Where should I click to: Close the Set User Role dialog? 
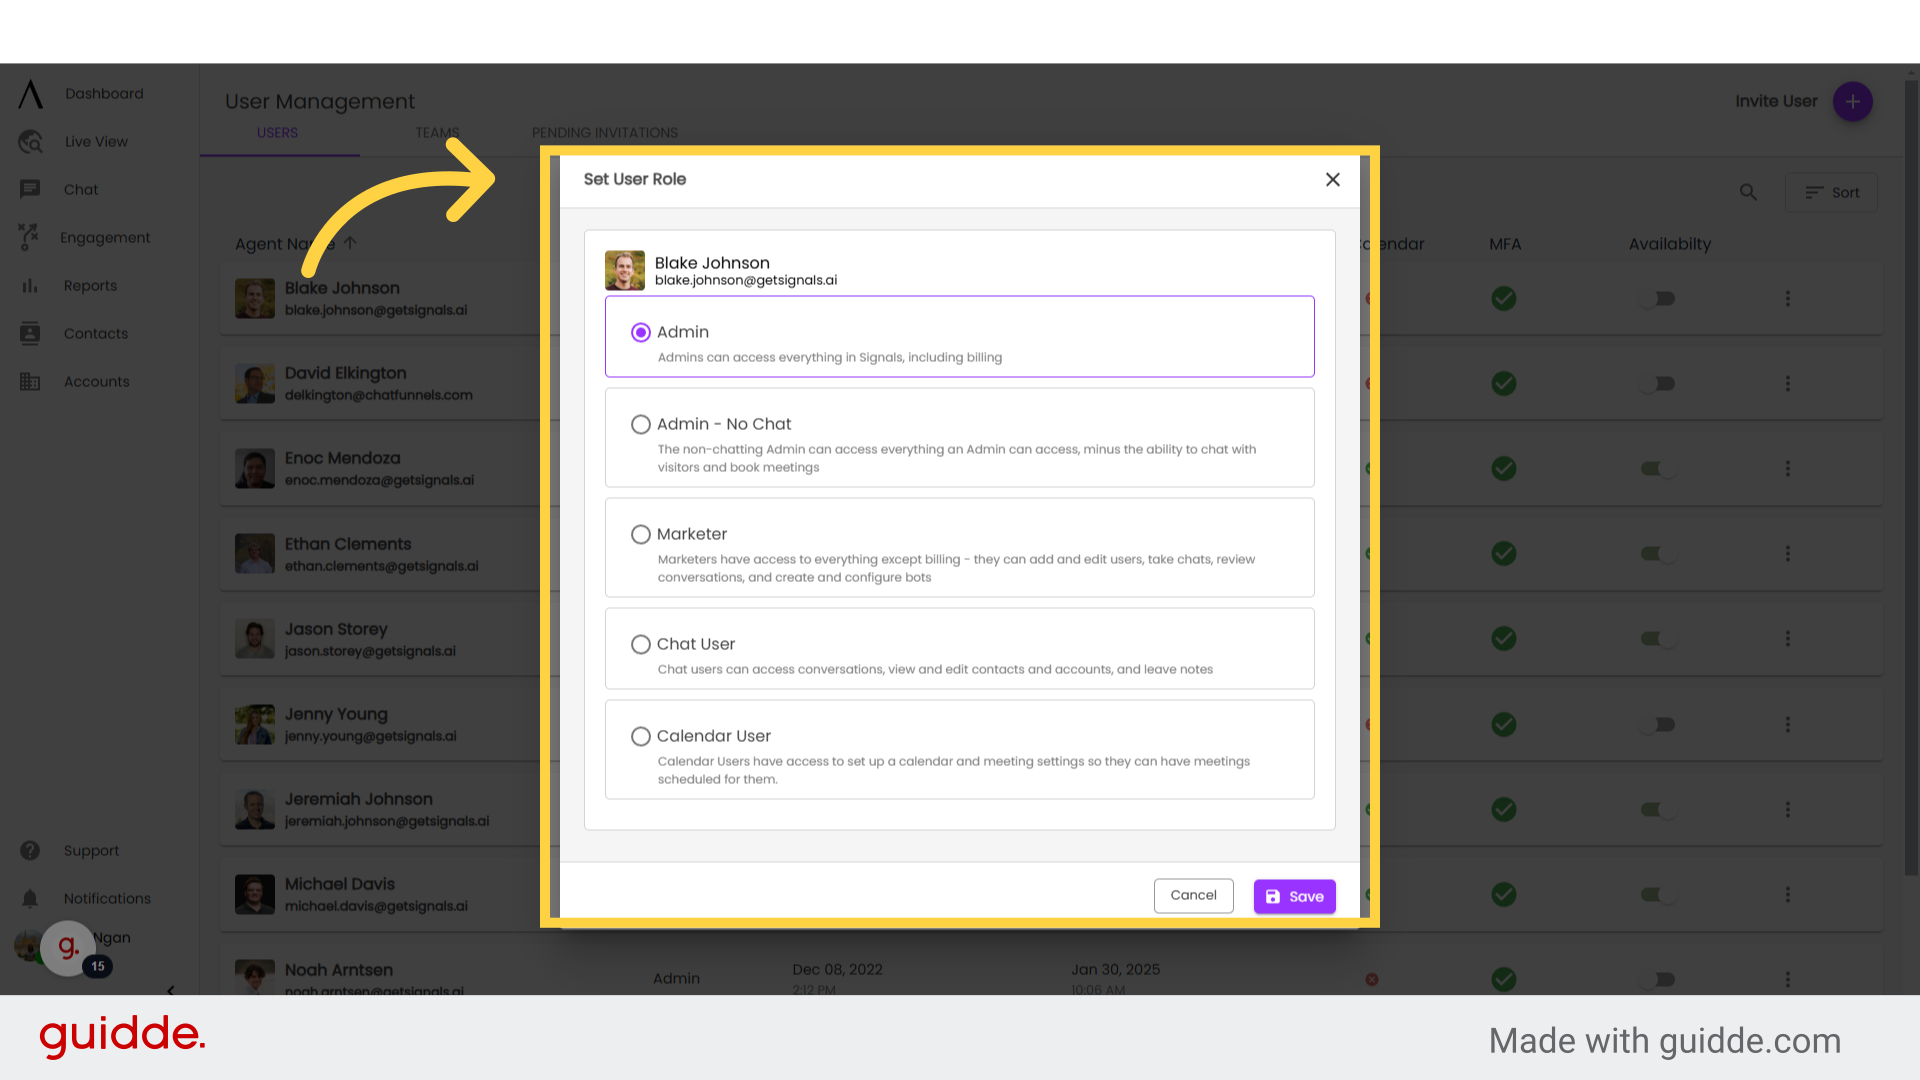[1333, 179]
